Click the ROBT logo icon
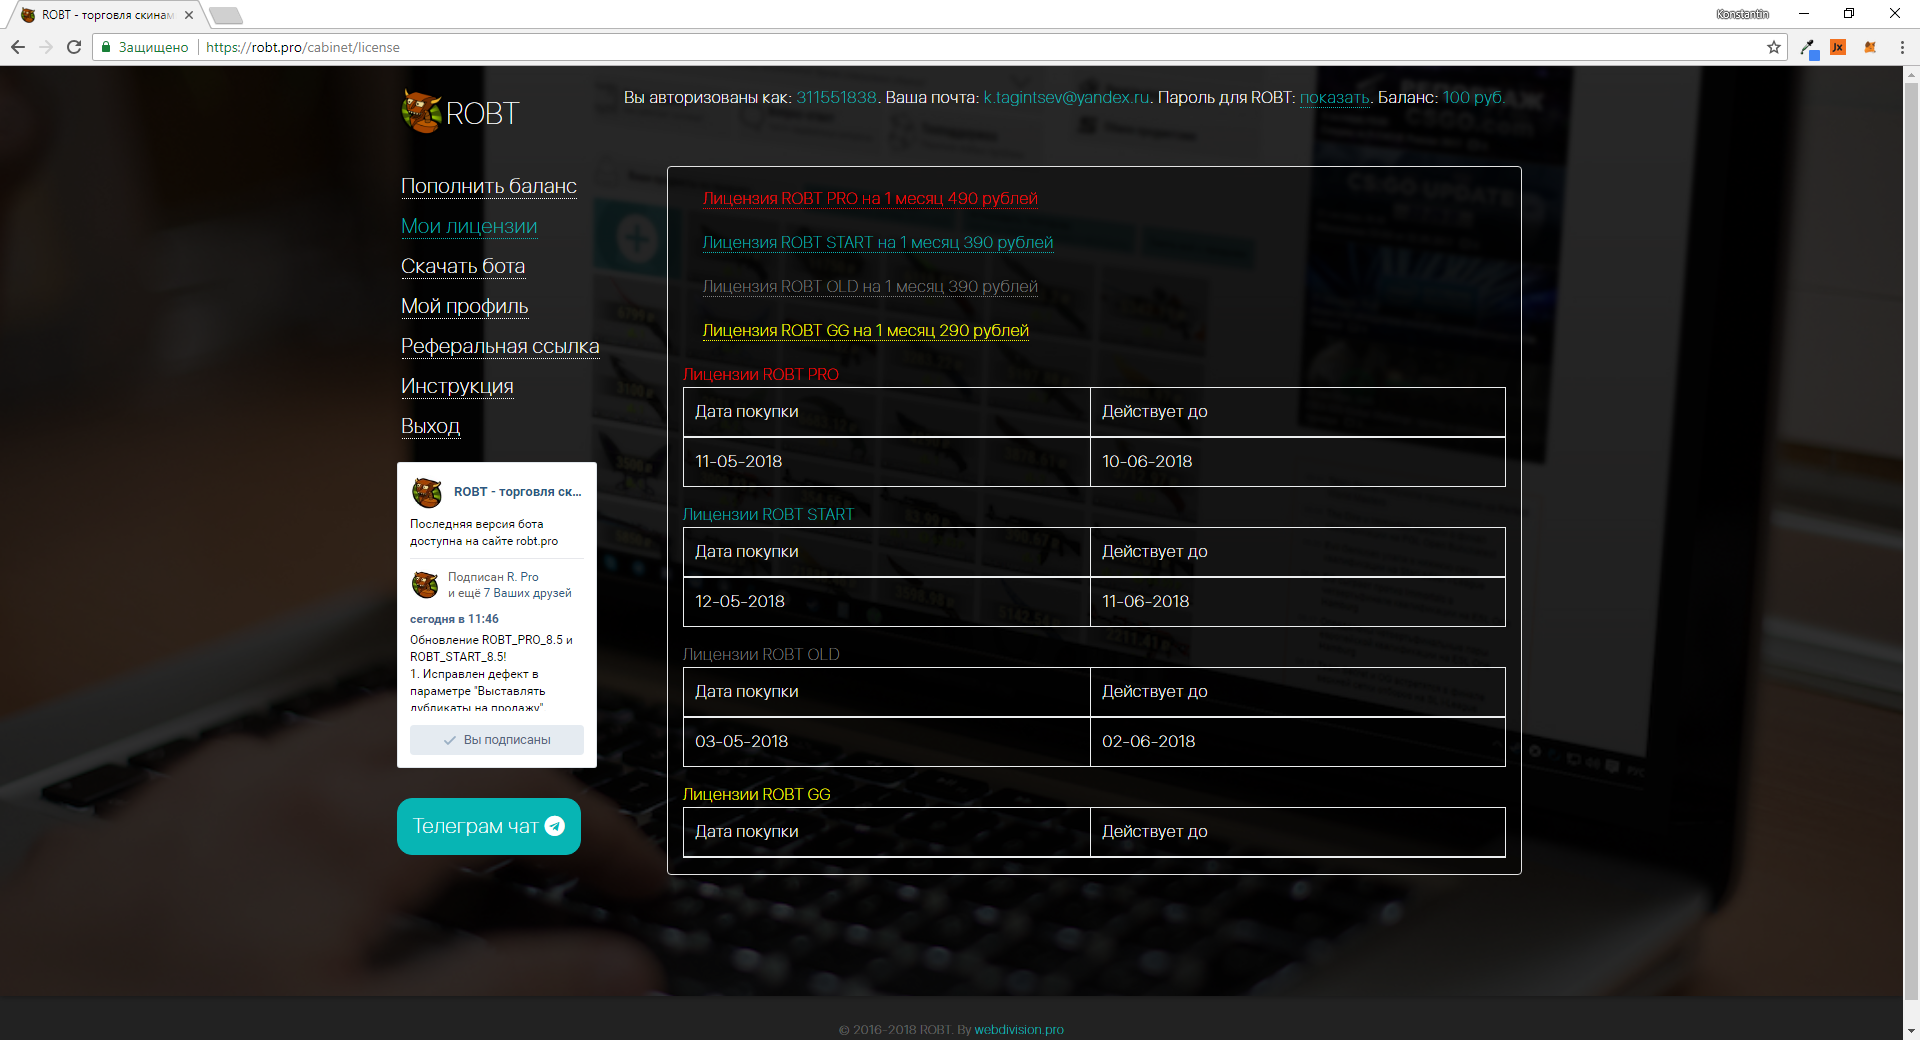This screenshot has width=1920, height=1040. click(422, 112)
